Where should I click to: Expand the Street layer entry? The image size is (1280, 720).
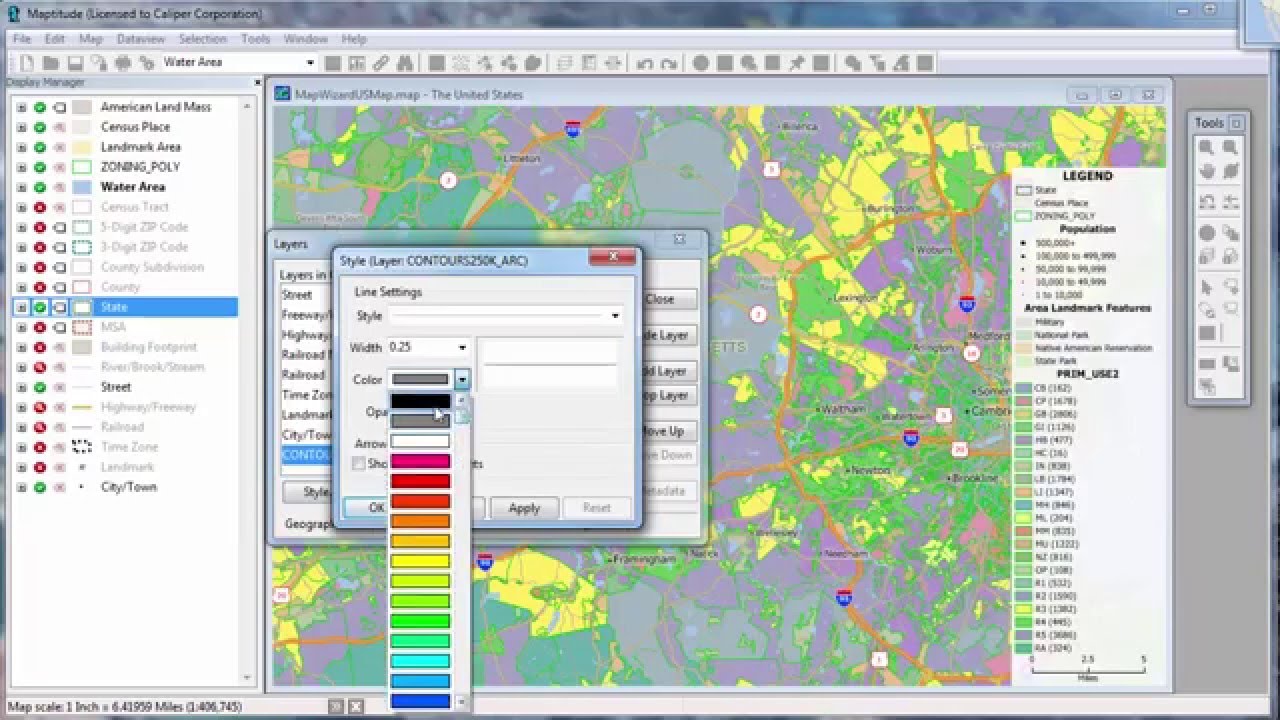tap(21, 387)
